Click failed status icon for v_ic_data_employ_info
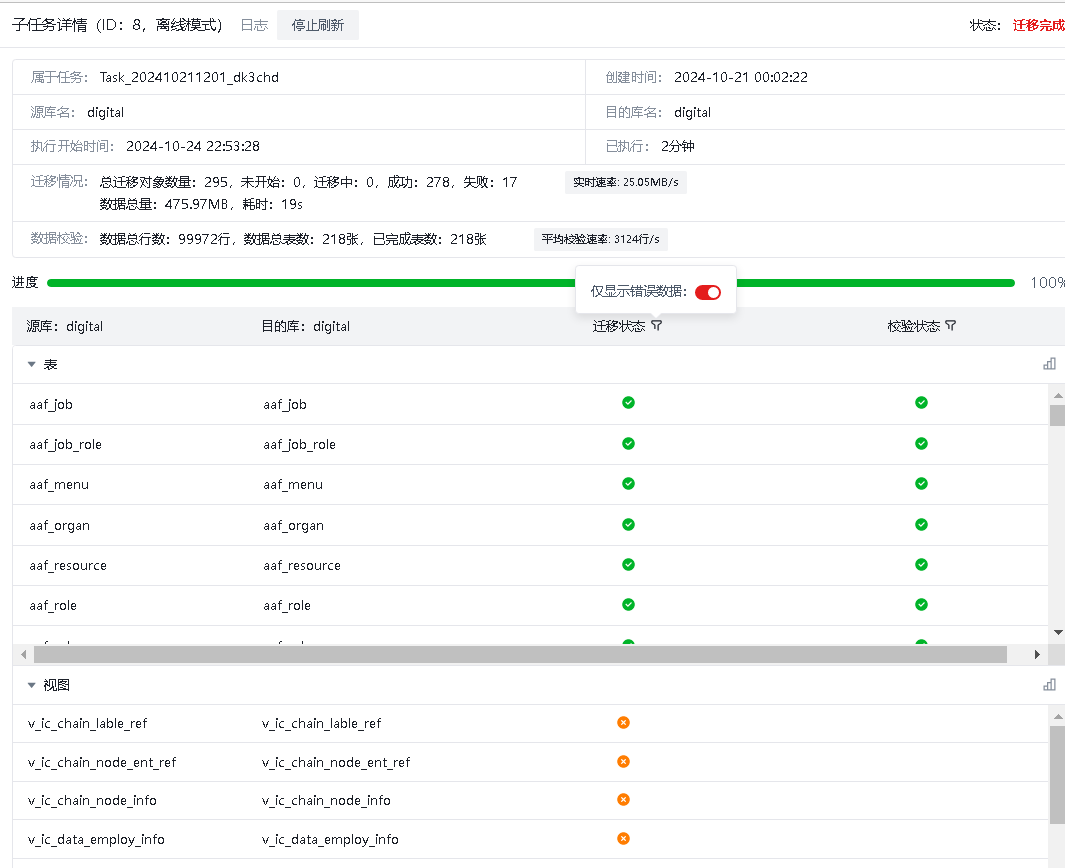The image size is (1065, 868). 623,838
